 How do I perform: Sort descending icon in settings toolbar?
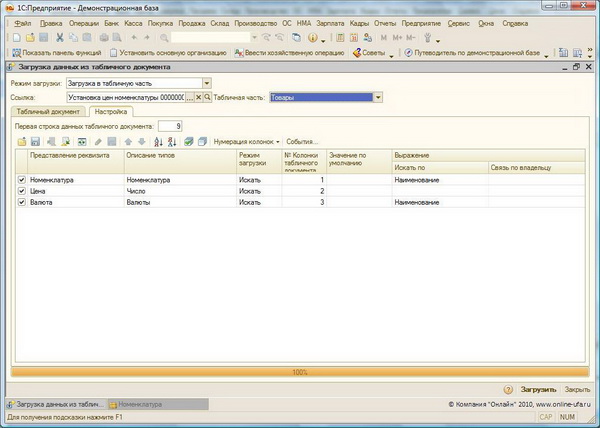172,142
